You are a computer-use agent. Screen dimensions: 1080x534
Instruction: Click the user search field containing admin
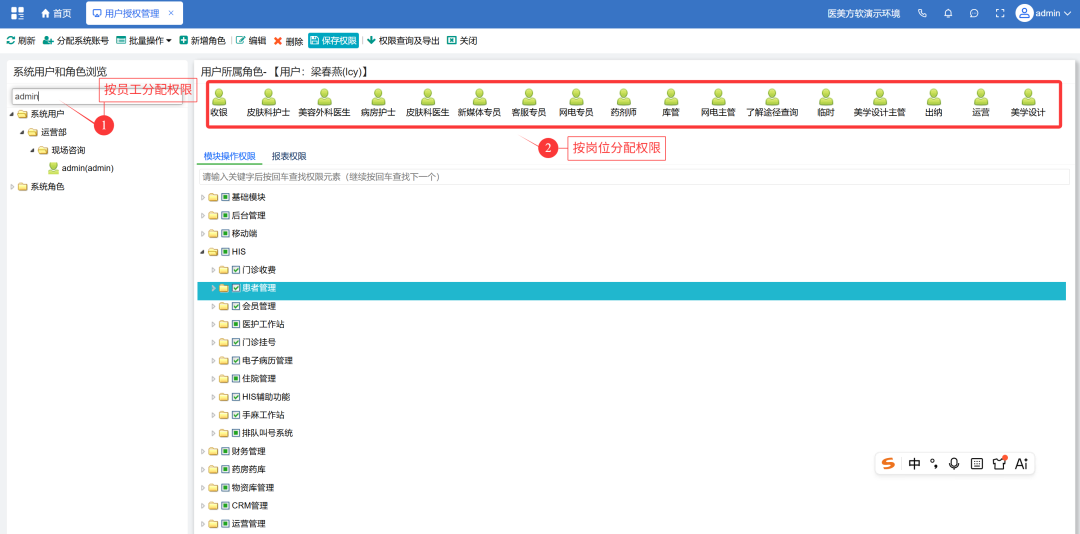coord(97,96)
